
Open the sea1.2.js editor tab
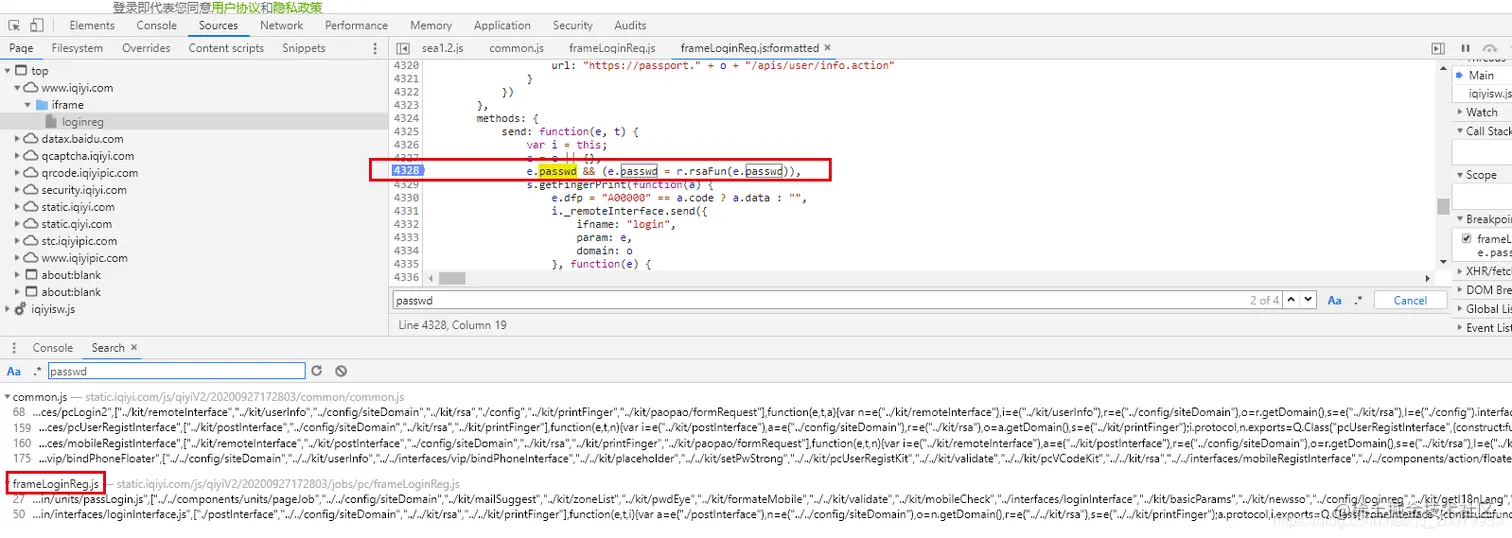point(443,48)
